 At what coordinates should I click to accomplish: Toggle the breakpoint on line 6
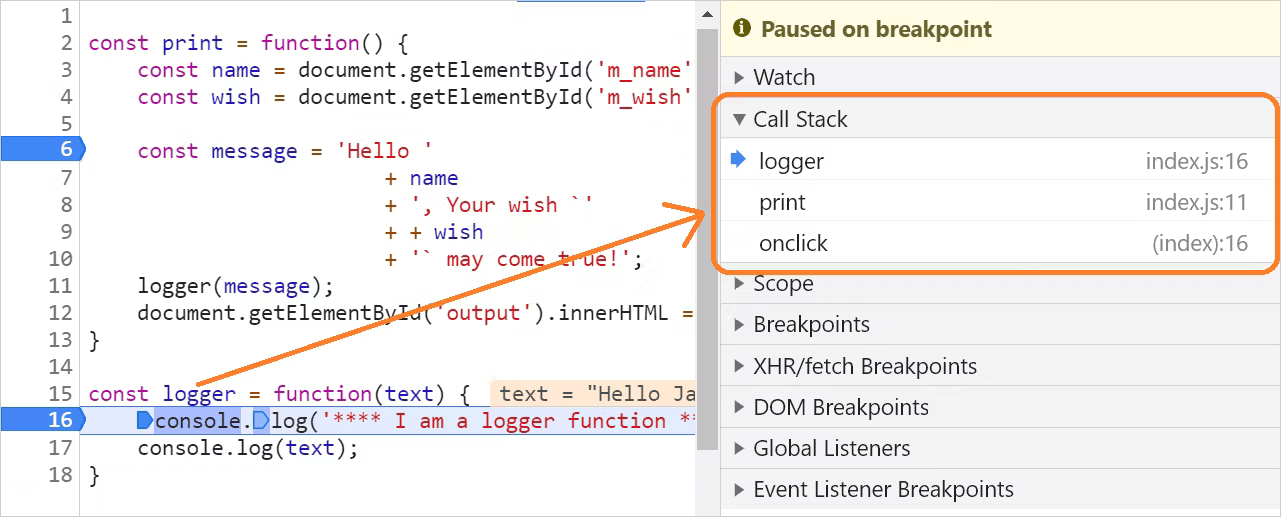42,150
